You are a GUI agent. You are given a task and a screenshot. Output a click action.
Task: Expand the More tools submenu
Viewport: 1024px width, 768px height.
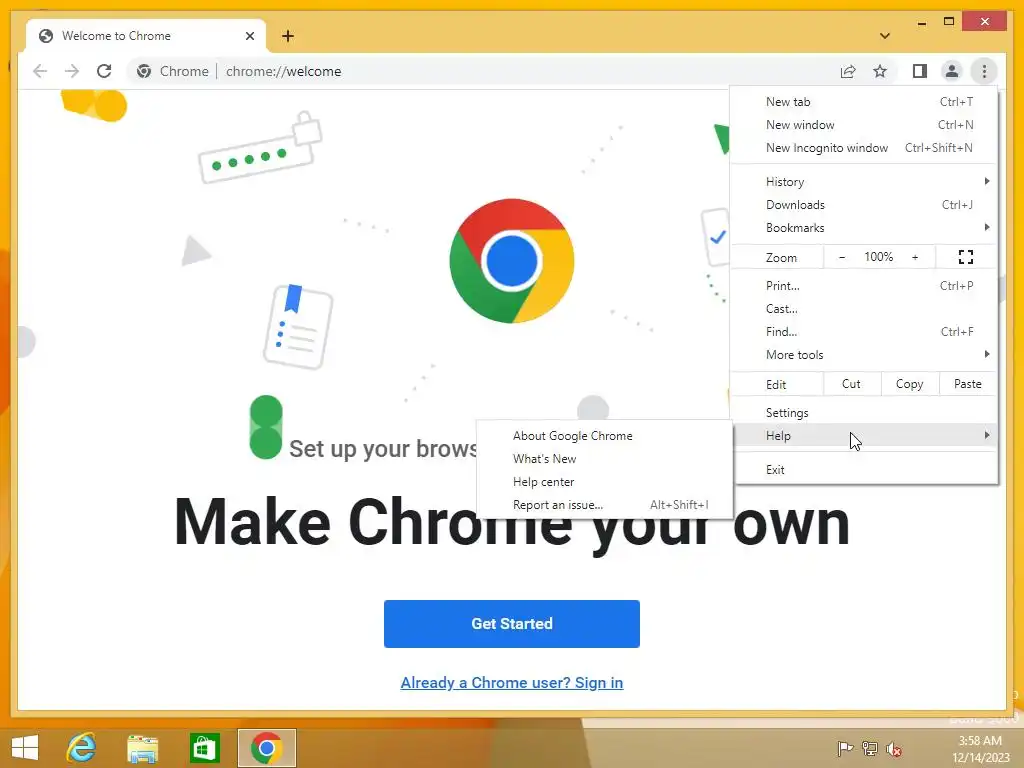[864, 355]
